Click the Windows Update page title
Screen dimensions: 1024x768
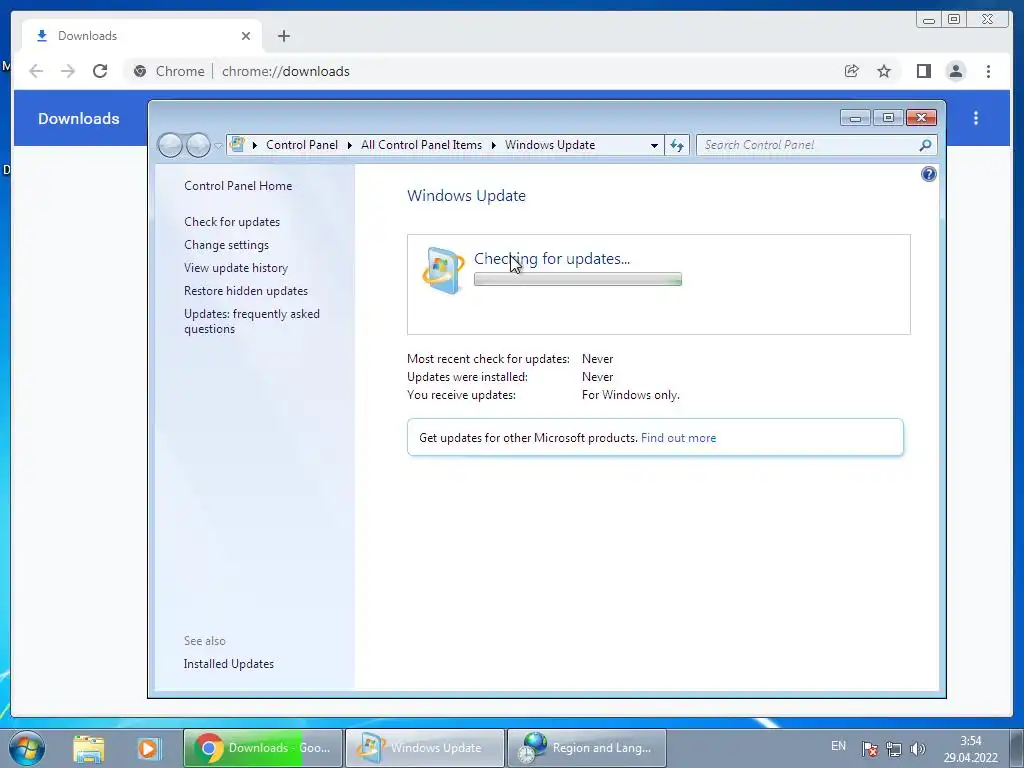pos(466,196)
